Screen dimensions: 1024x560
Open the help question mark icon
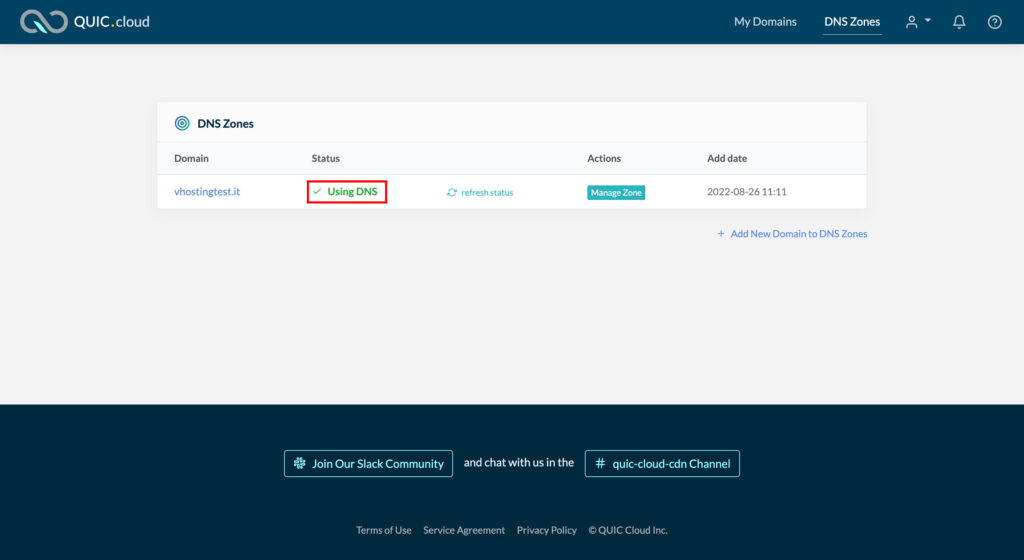pos(994,22)
